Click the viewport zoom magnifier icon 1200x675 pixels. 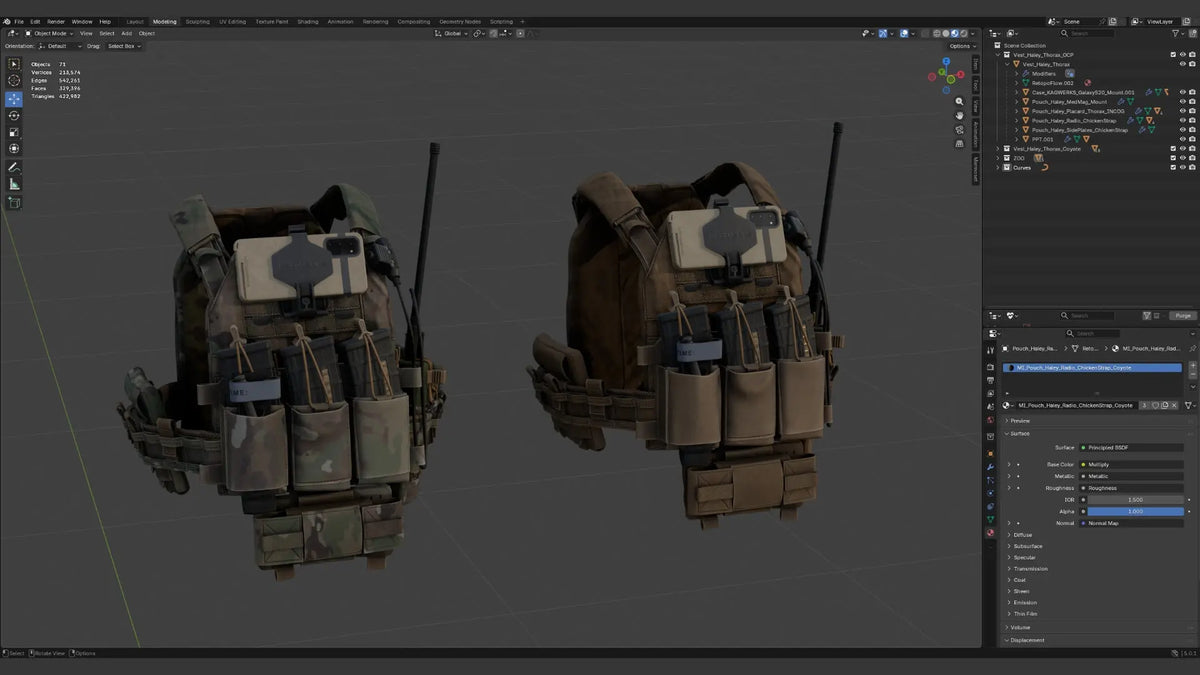tap(959, 102)
